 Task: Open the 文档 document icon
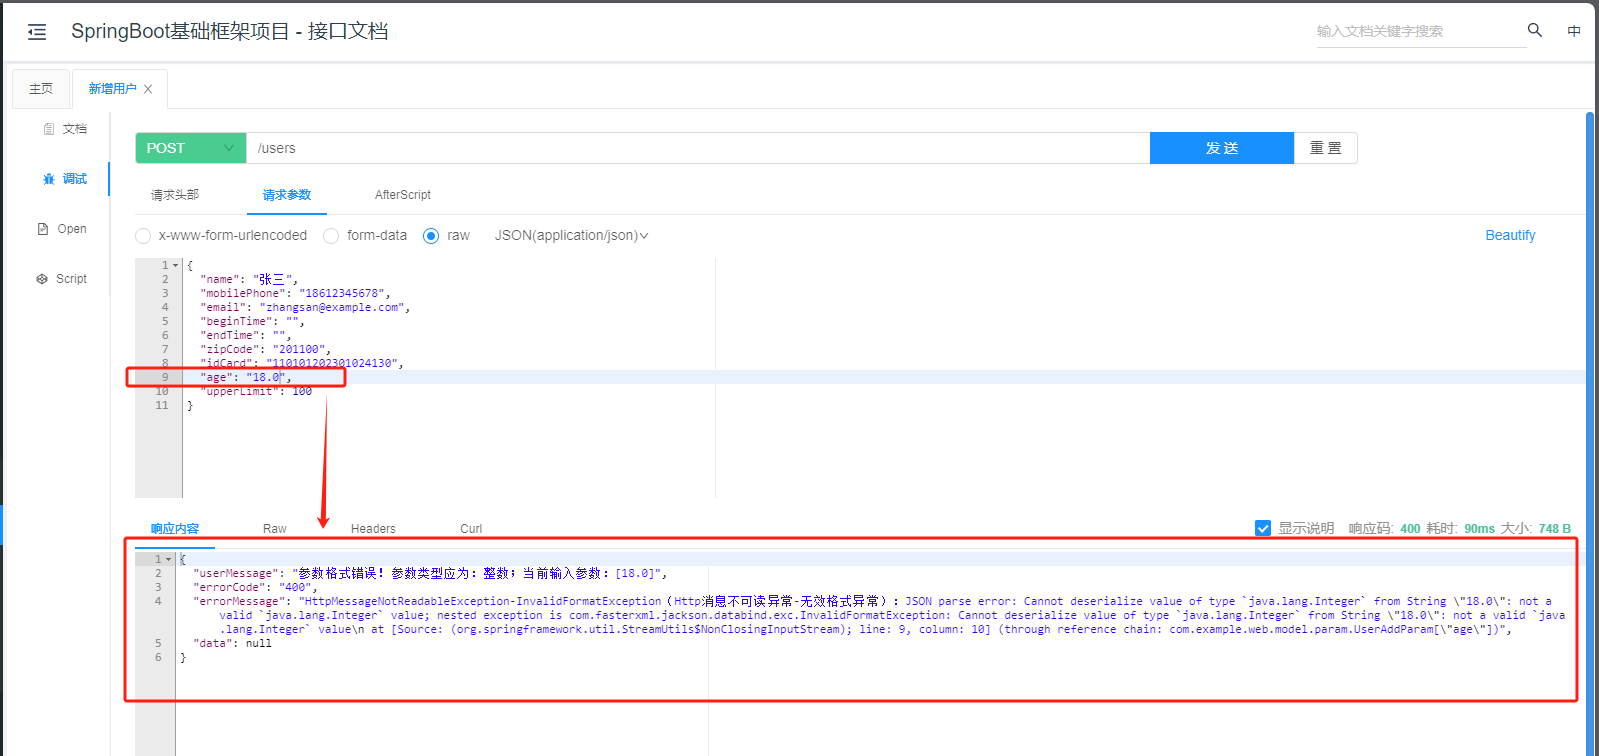coord(49,129)
